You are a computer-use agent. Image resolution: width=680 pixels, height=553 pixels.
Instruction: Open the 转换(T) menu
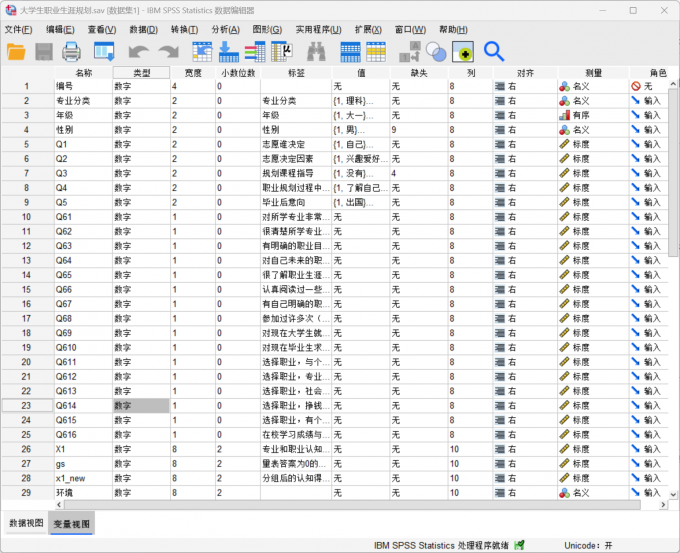(x=184, y=29)
